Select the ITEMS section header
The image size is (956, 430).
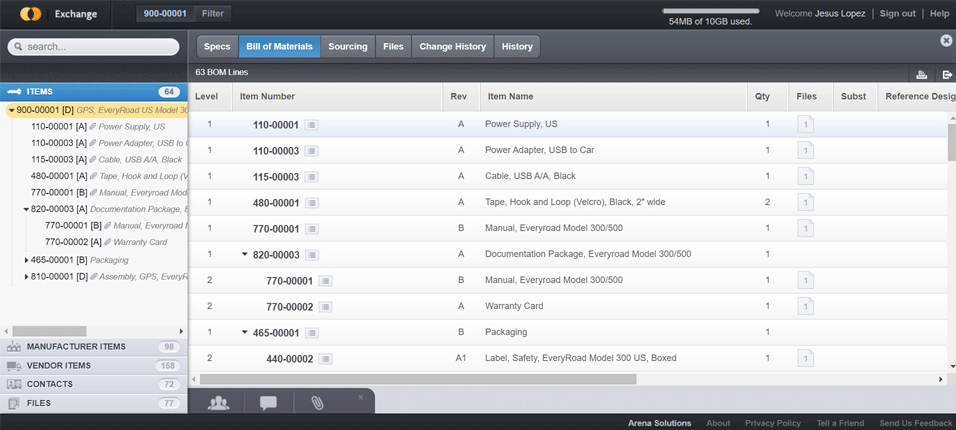[x=94, y=91]
